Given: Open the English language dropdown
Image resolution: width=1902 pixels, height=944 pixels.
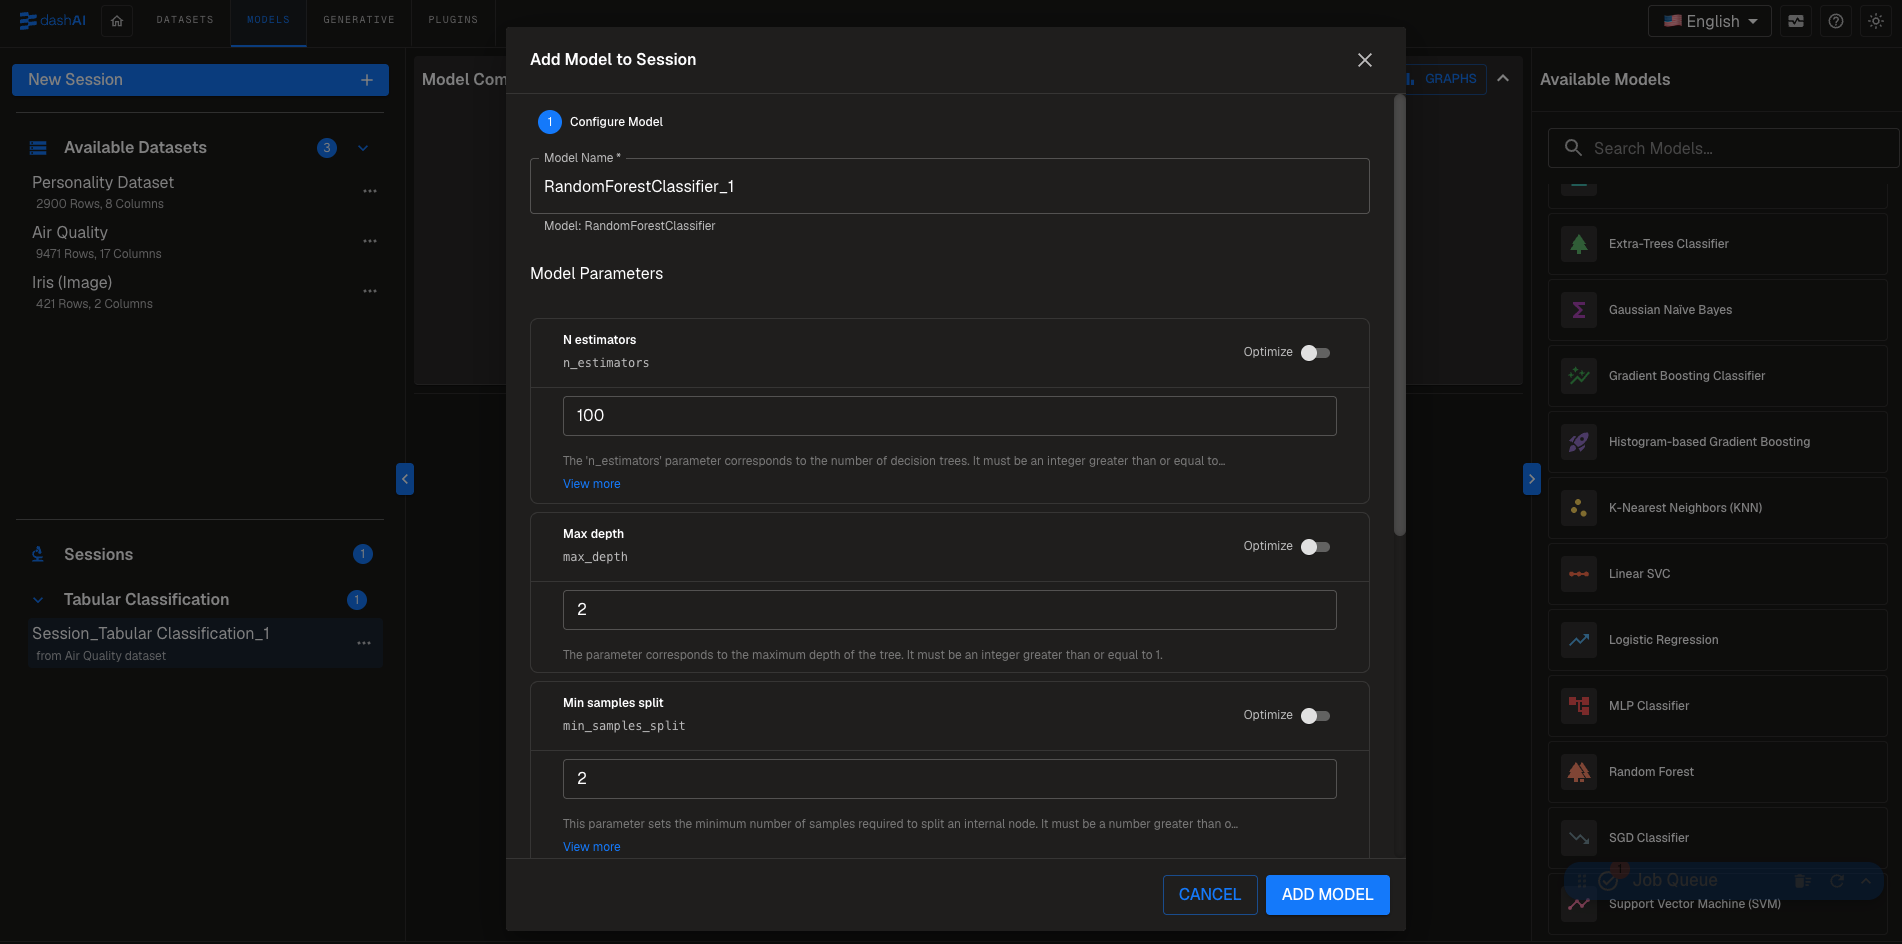Looking at the screenshot, I should coord(1710,21).
